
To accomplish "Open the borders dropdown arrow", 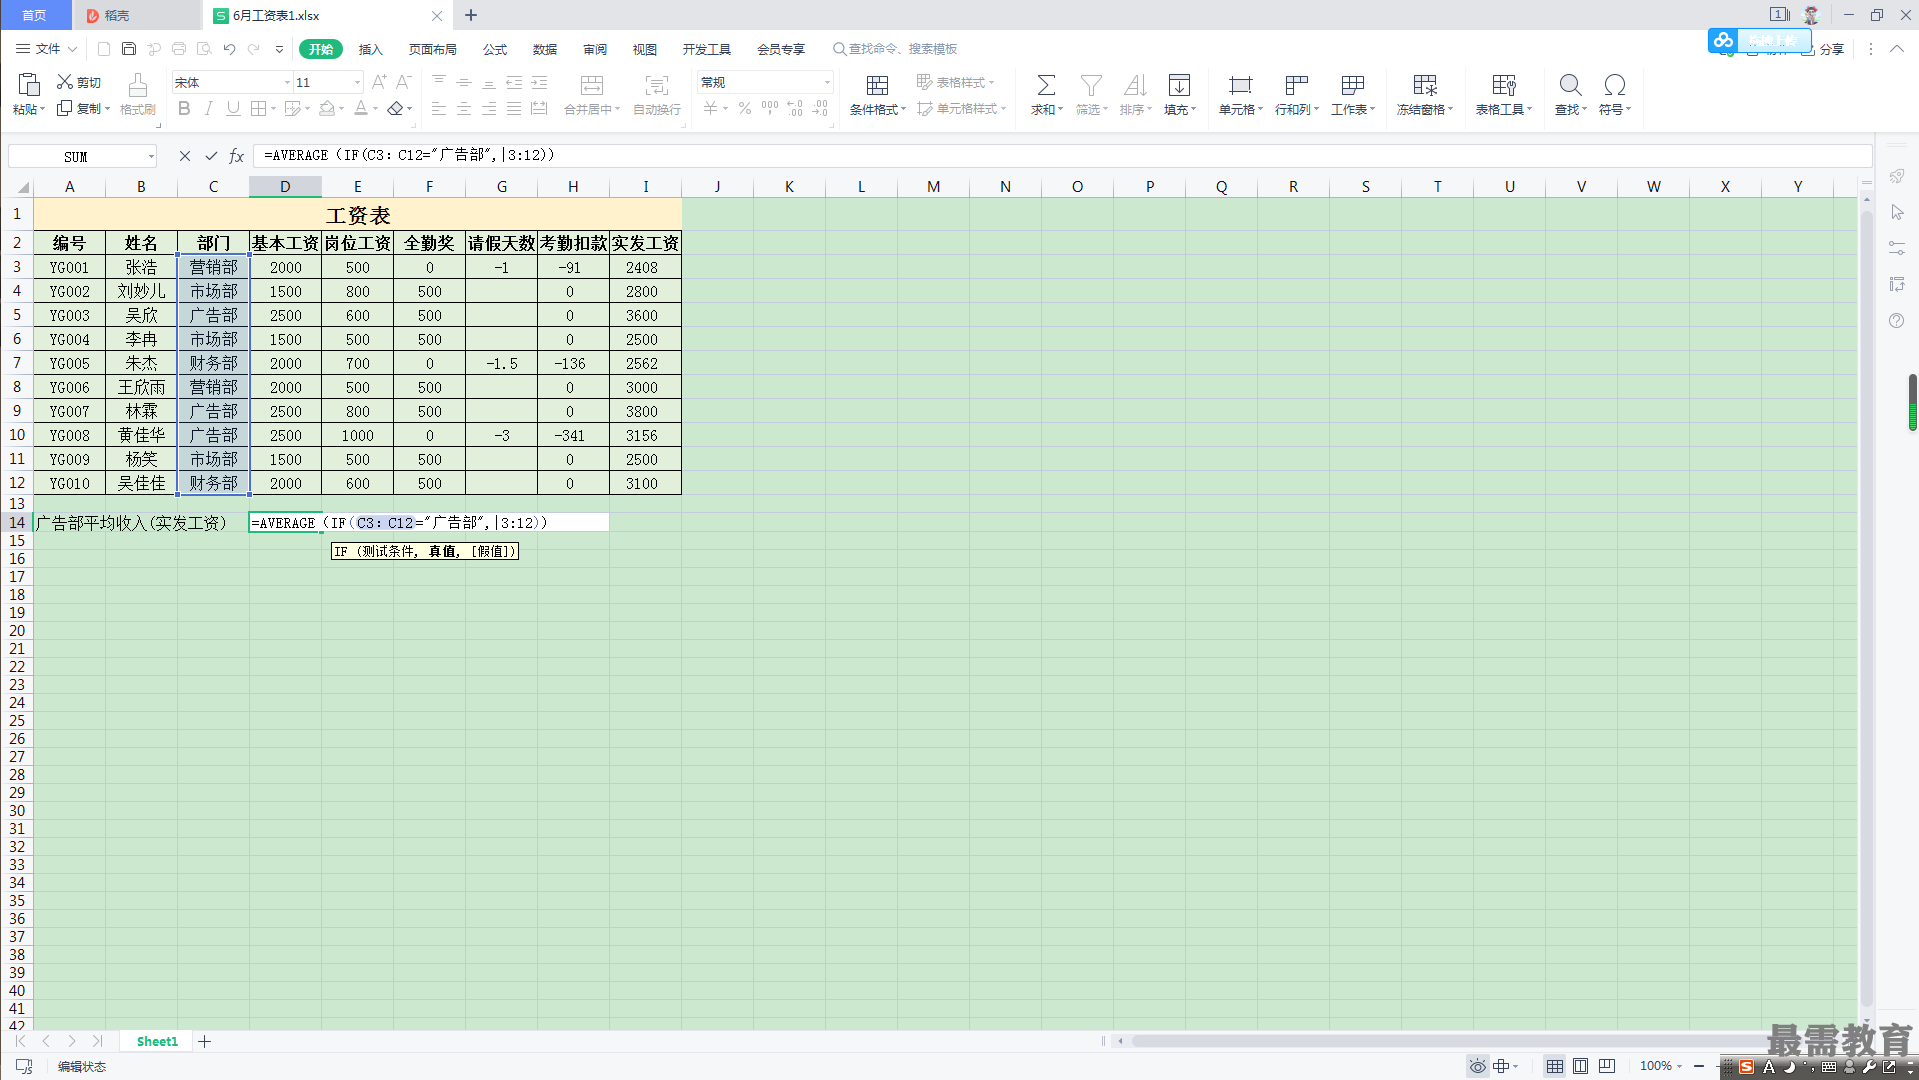I will point(273,109).
